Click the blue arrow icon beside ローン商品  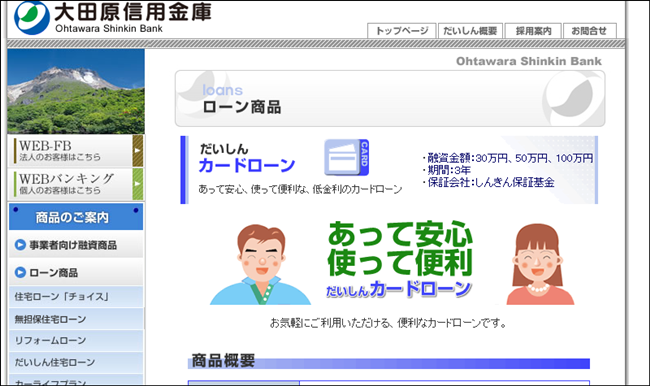(x=20, y=272)
